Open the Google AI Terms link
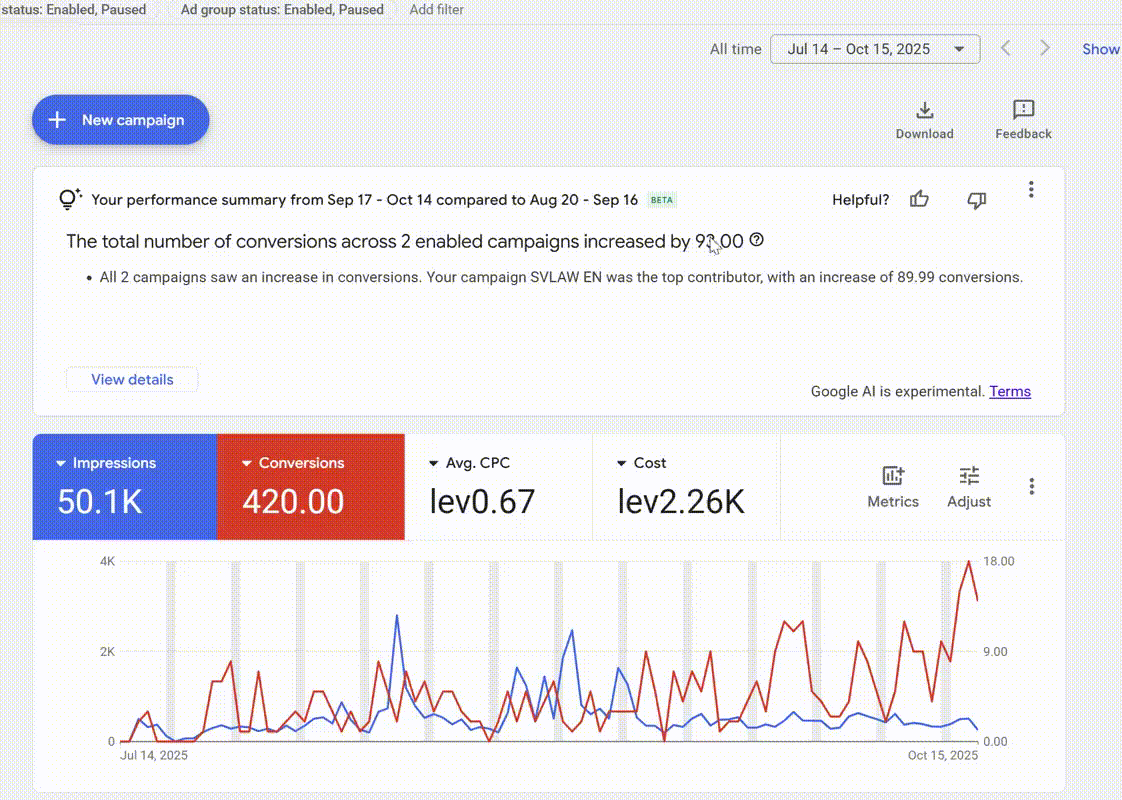 click(x=1010, y=392)
